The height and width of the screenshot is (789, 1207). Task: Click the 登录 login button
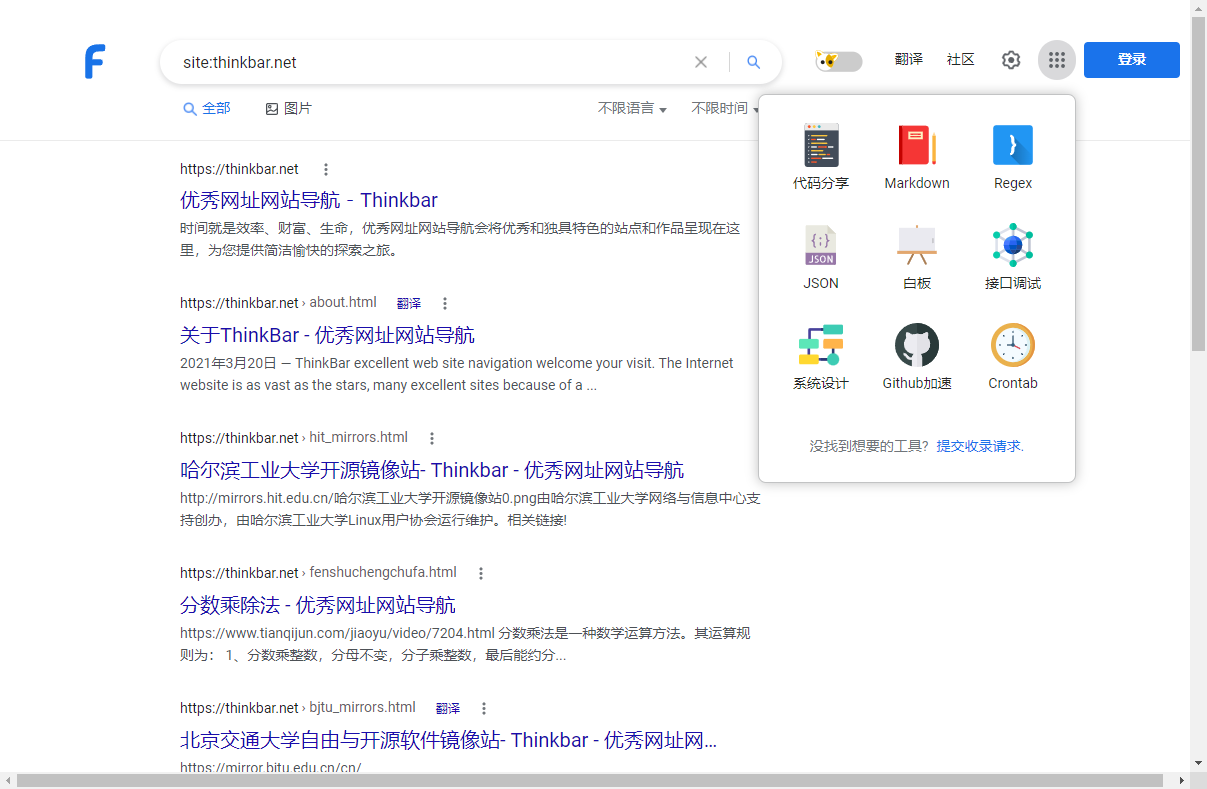[x=1132, y=60]
